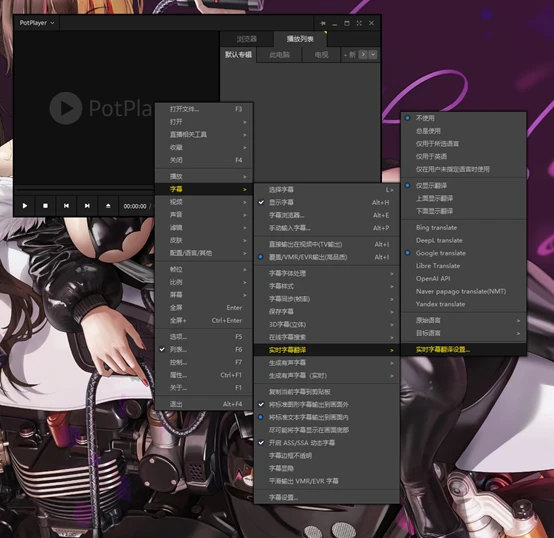Expand the 打开 submenu
This screenshot has height=538, width=554.
[204, 122]
